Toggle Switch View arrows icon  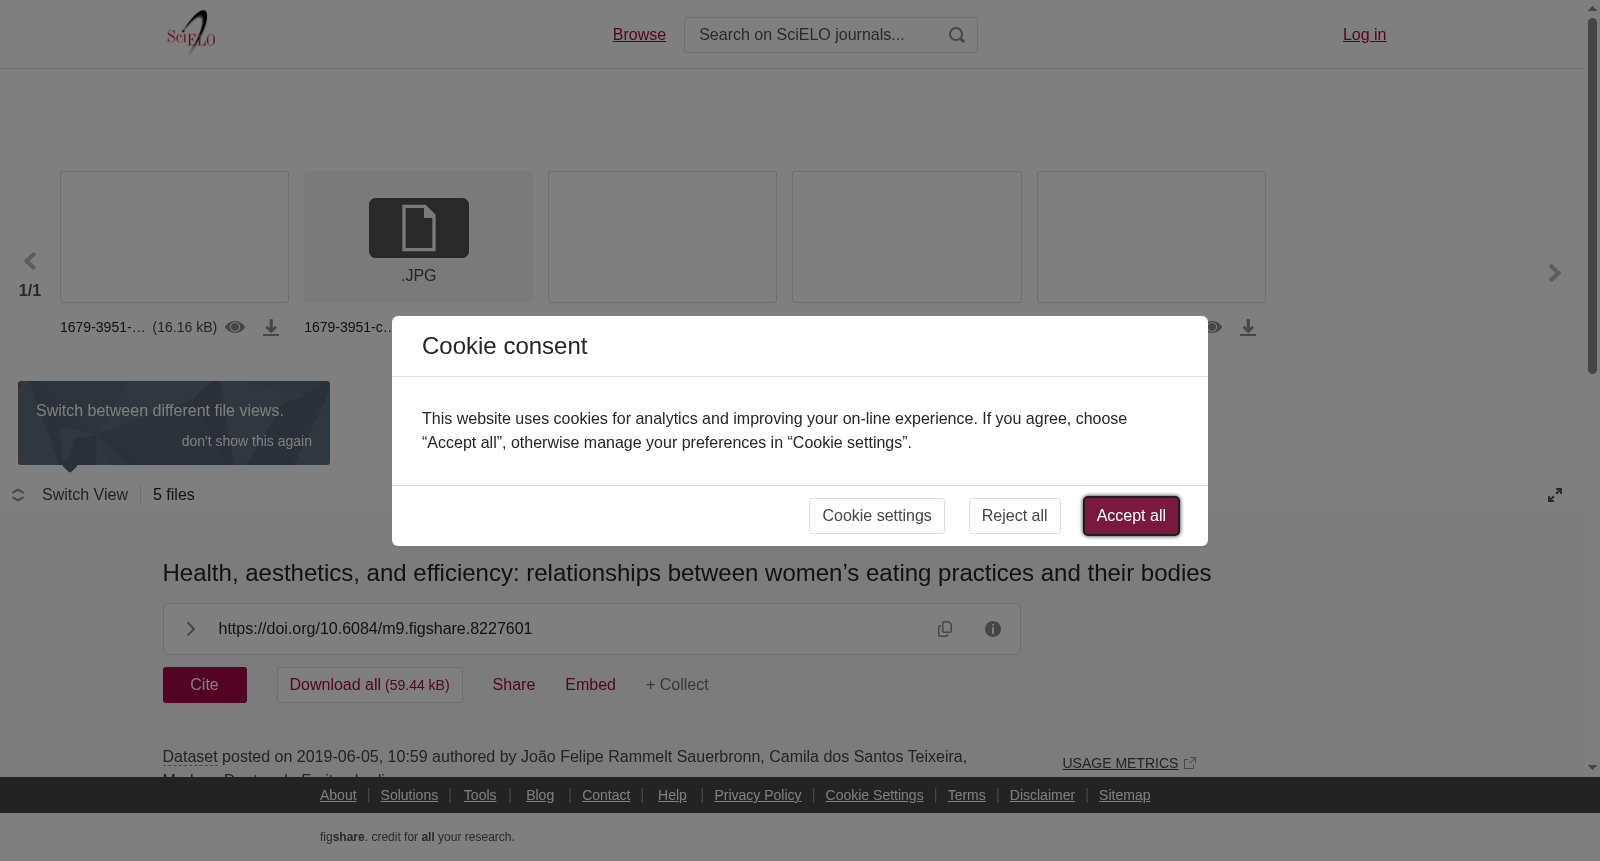click(18, 495)
